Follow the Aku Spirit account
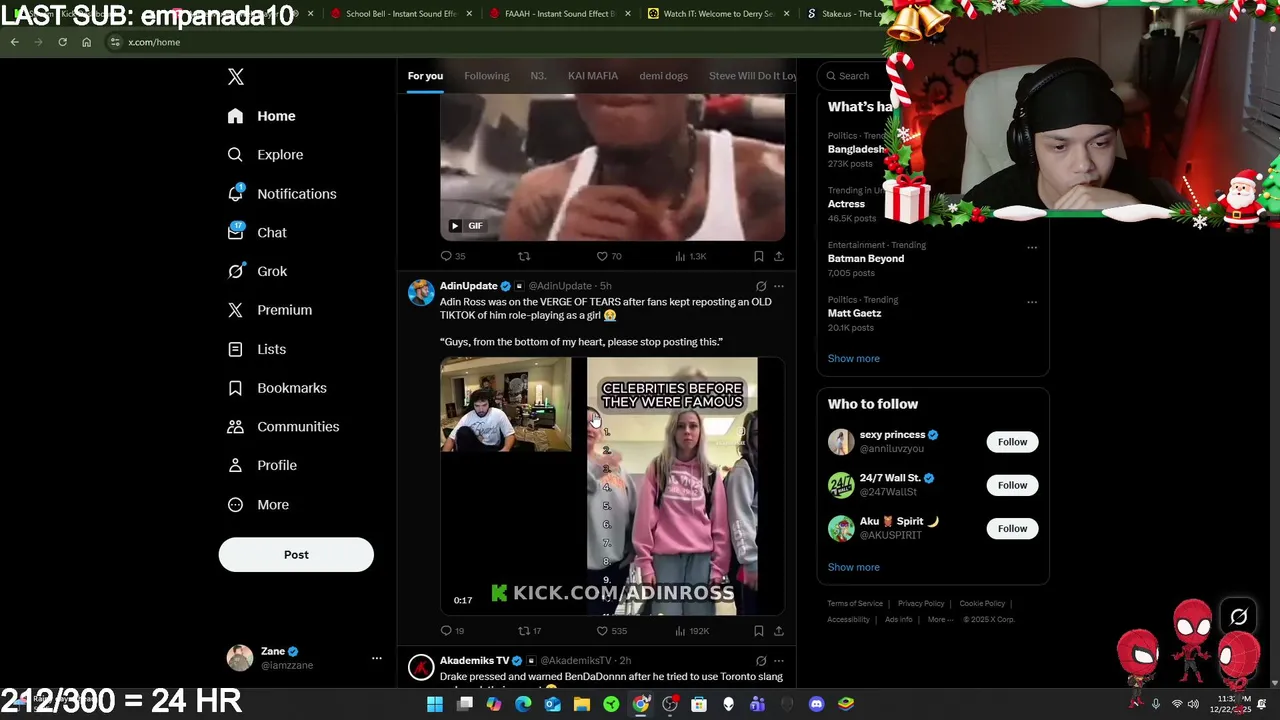Screen dimensions: 1280x720 [x=1012, y=528]
